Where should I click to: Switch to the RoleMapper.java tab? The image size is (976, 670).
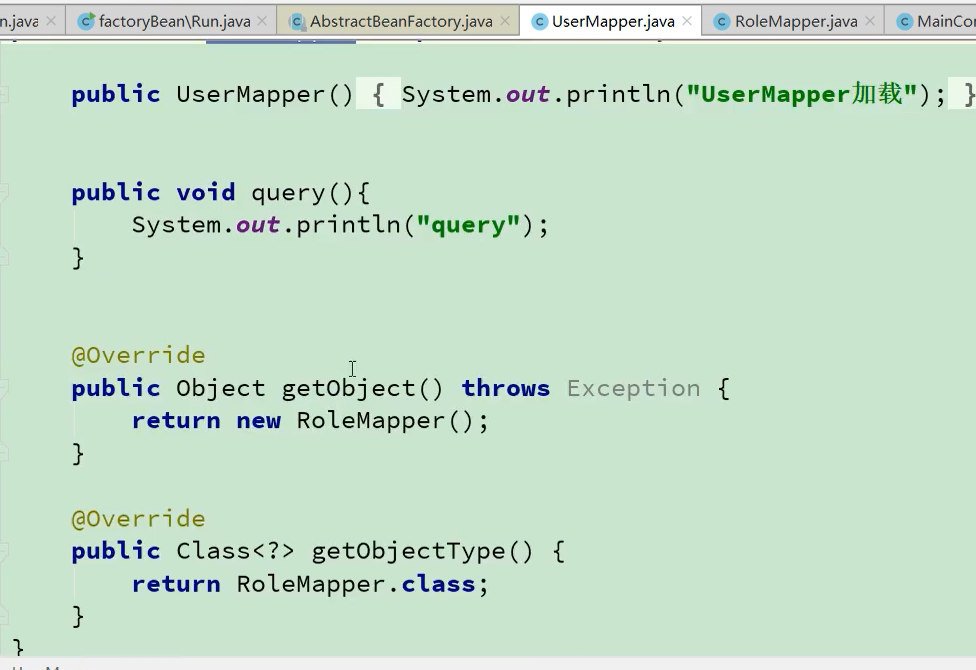click(x=795, y=21)
